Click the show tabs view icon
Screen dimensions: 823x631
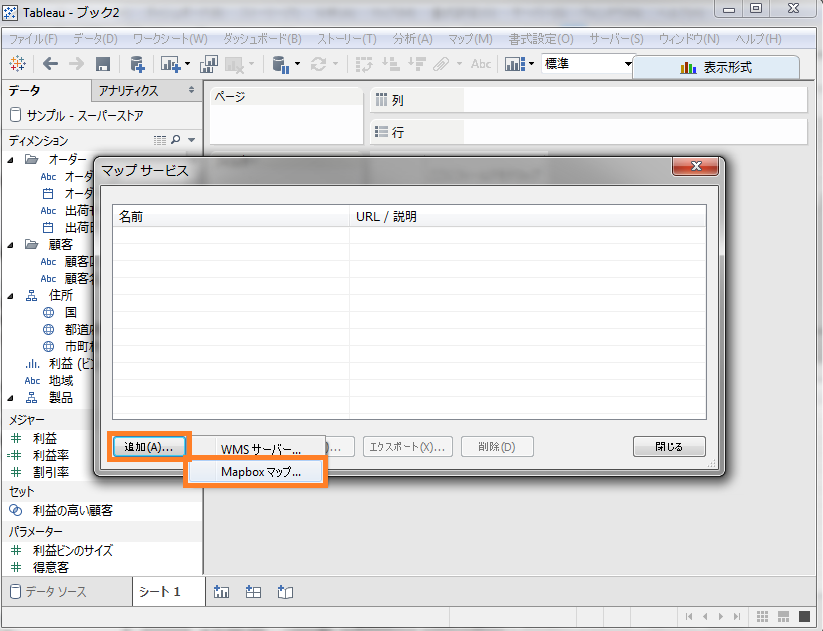(x=805, y=616)
